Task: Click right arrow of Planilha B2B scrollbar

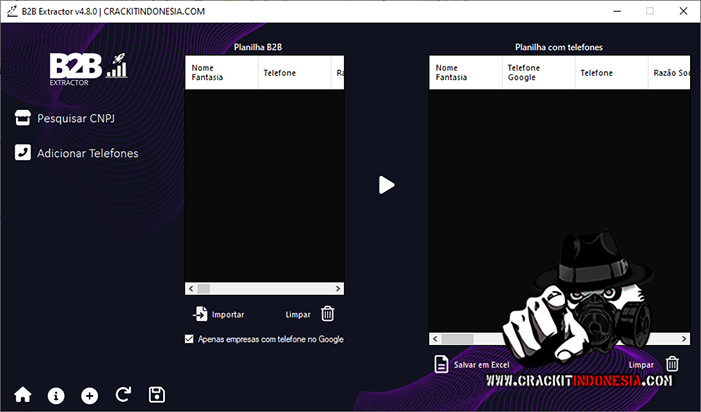Action: (339, 289)
